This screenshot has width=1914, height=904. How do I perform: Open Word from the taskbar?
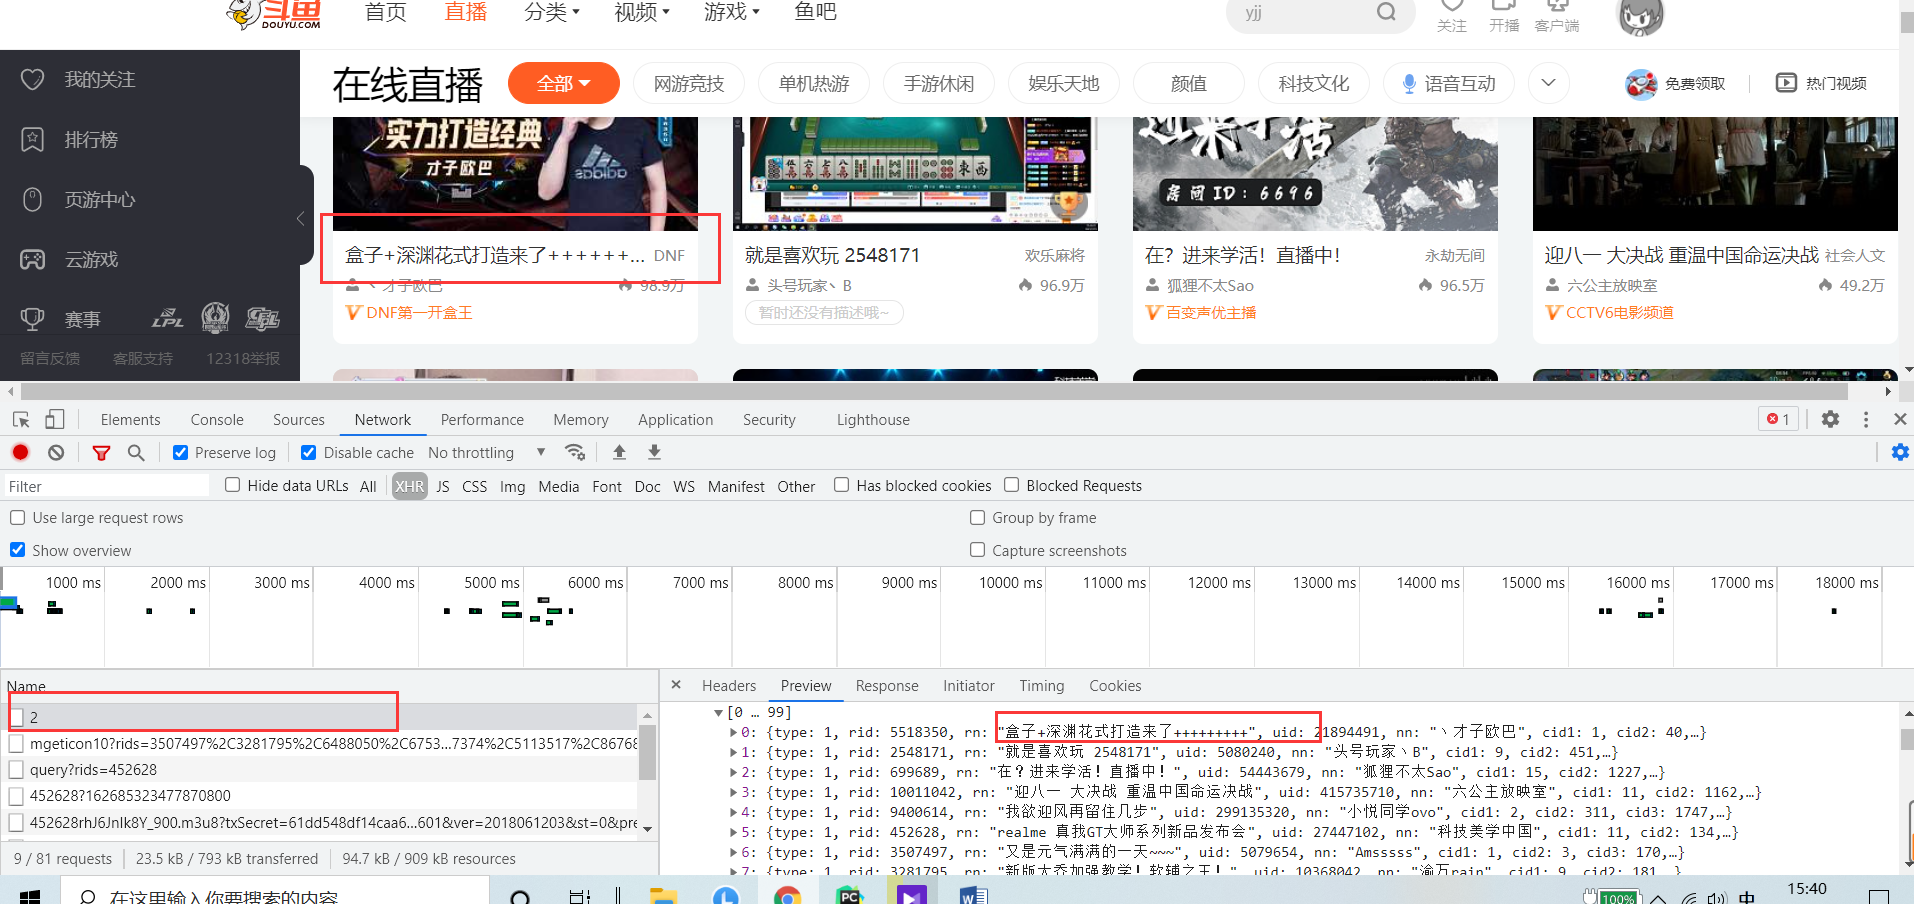972,895
